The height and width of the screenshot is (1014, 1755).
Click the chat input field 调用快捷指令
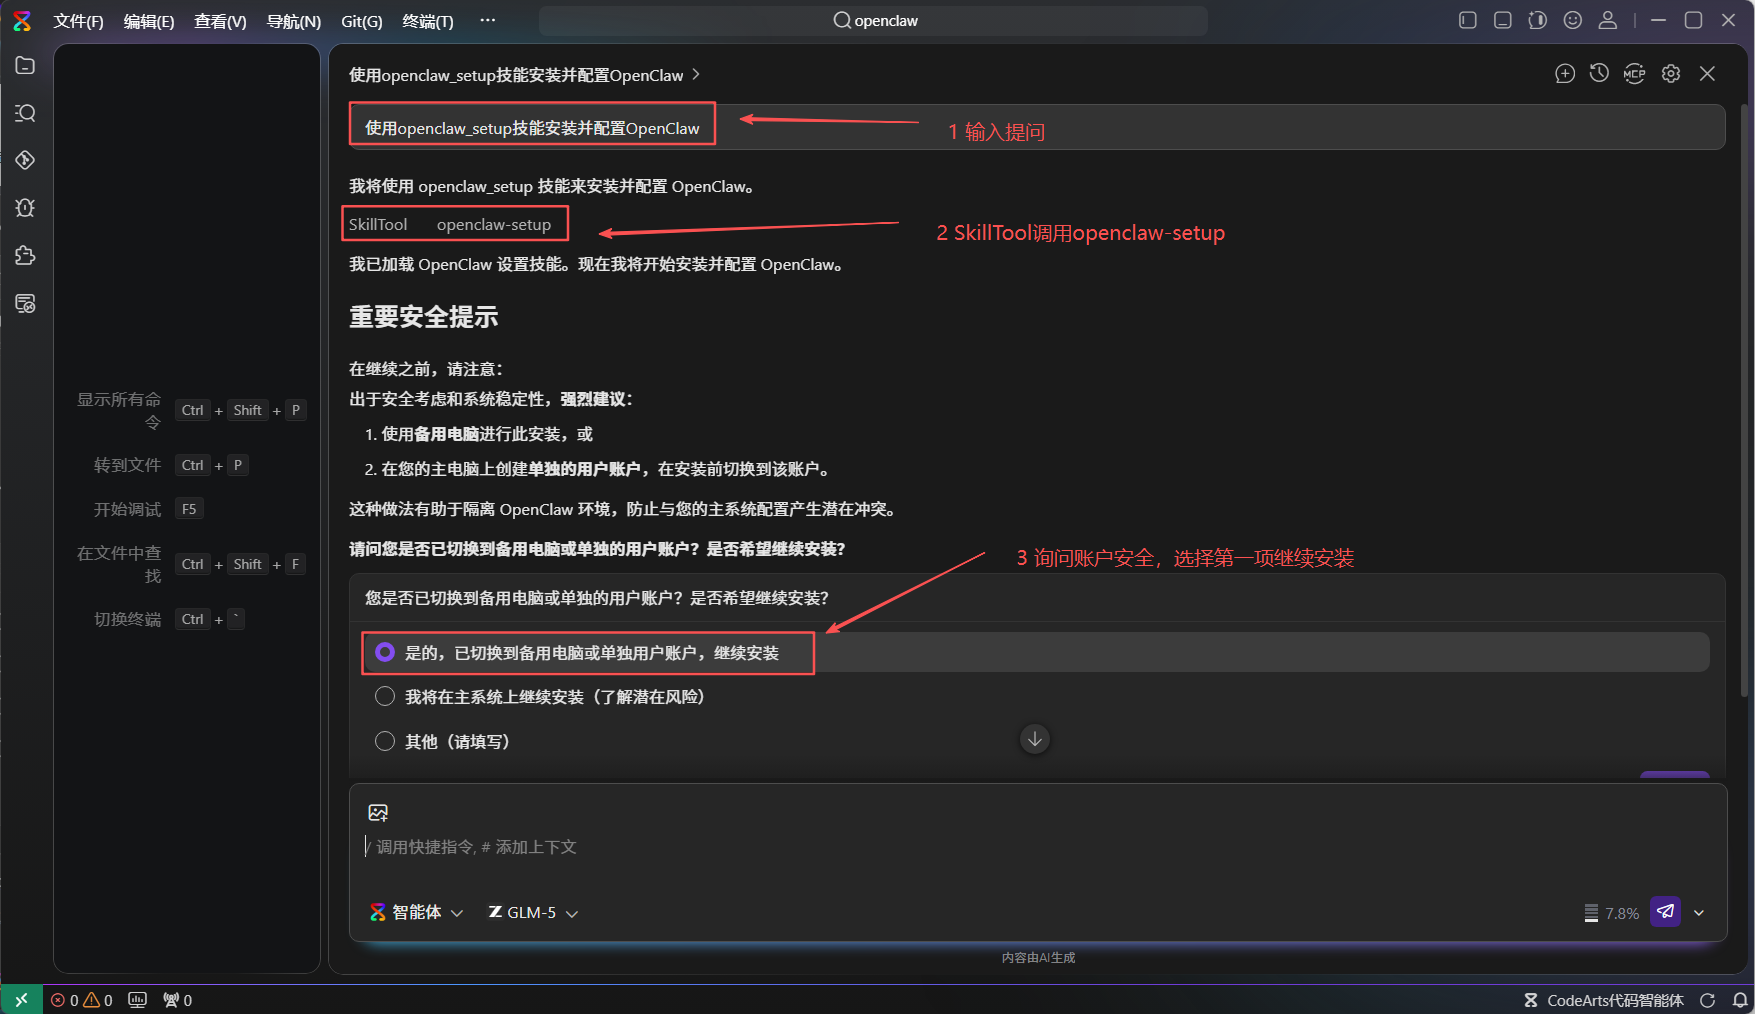1037,846
